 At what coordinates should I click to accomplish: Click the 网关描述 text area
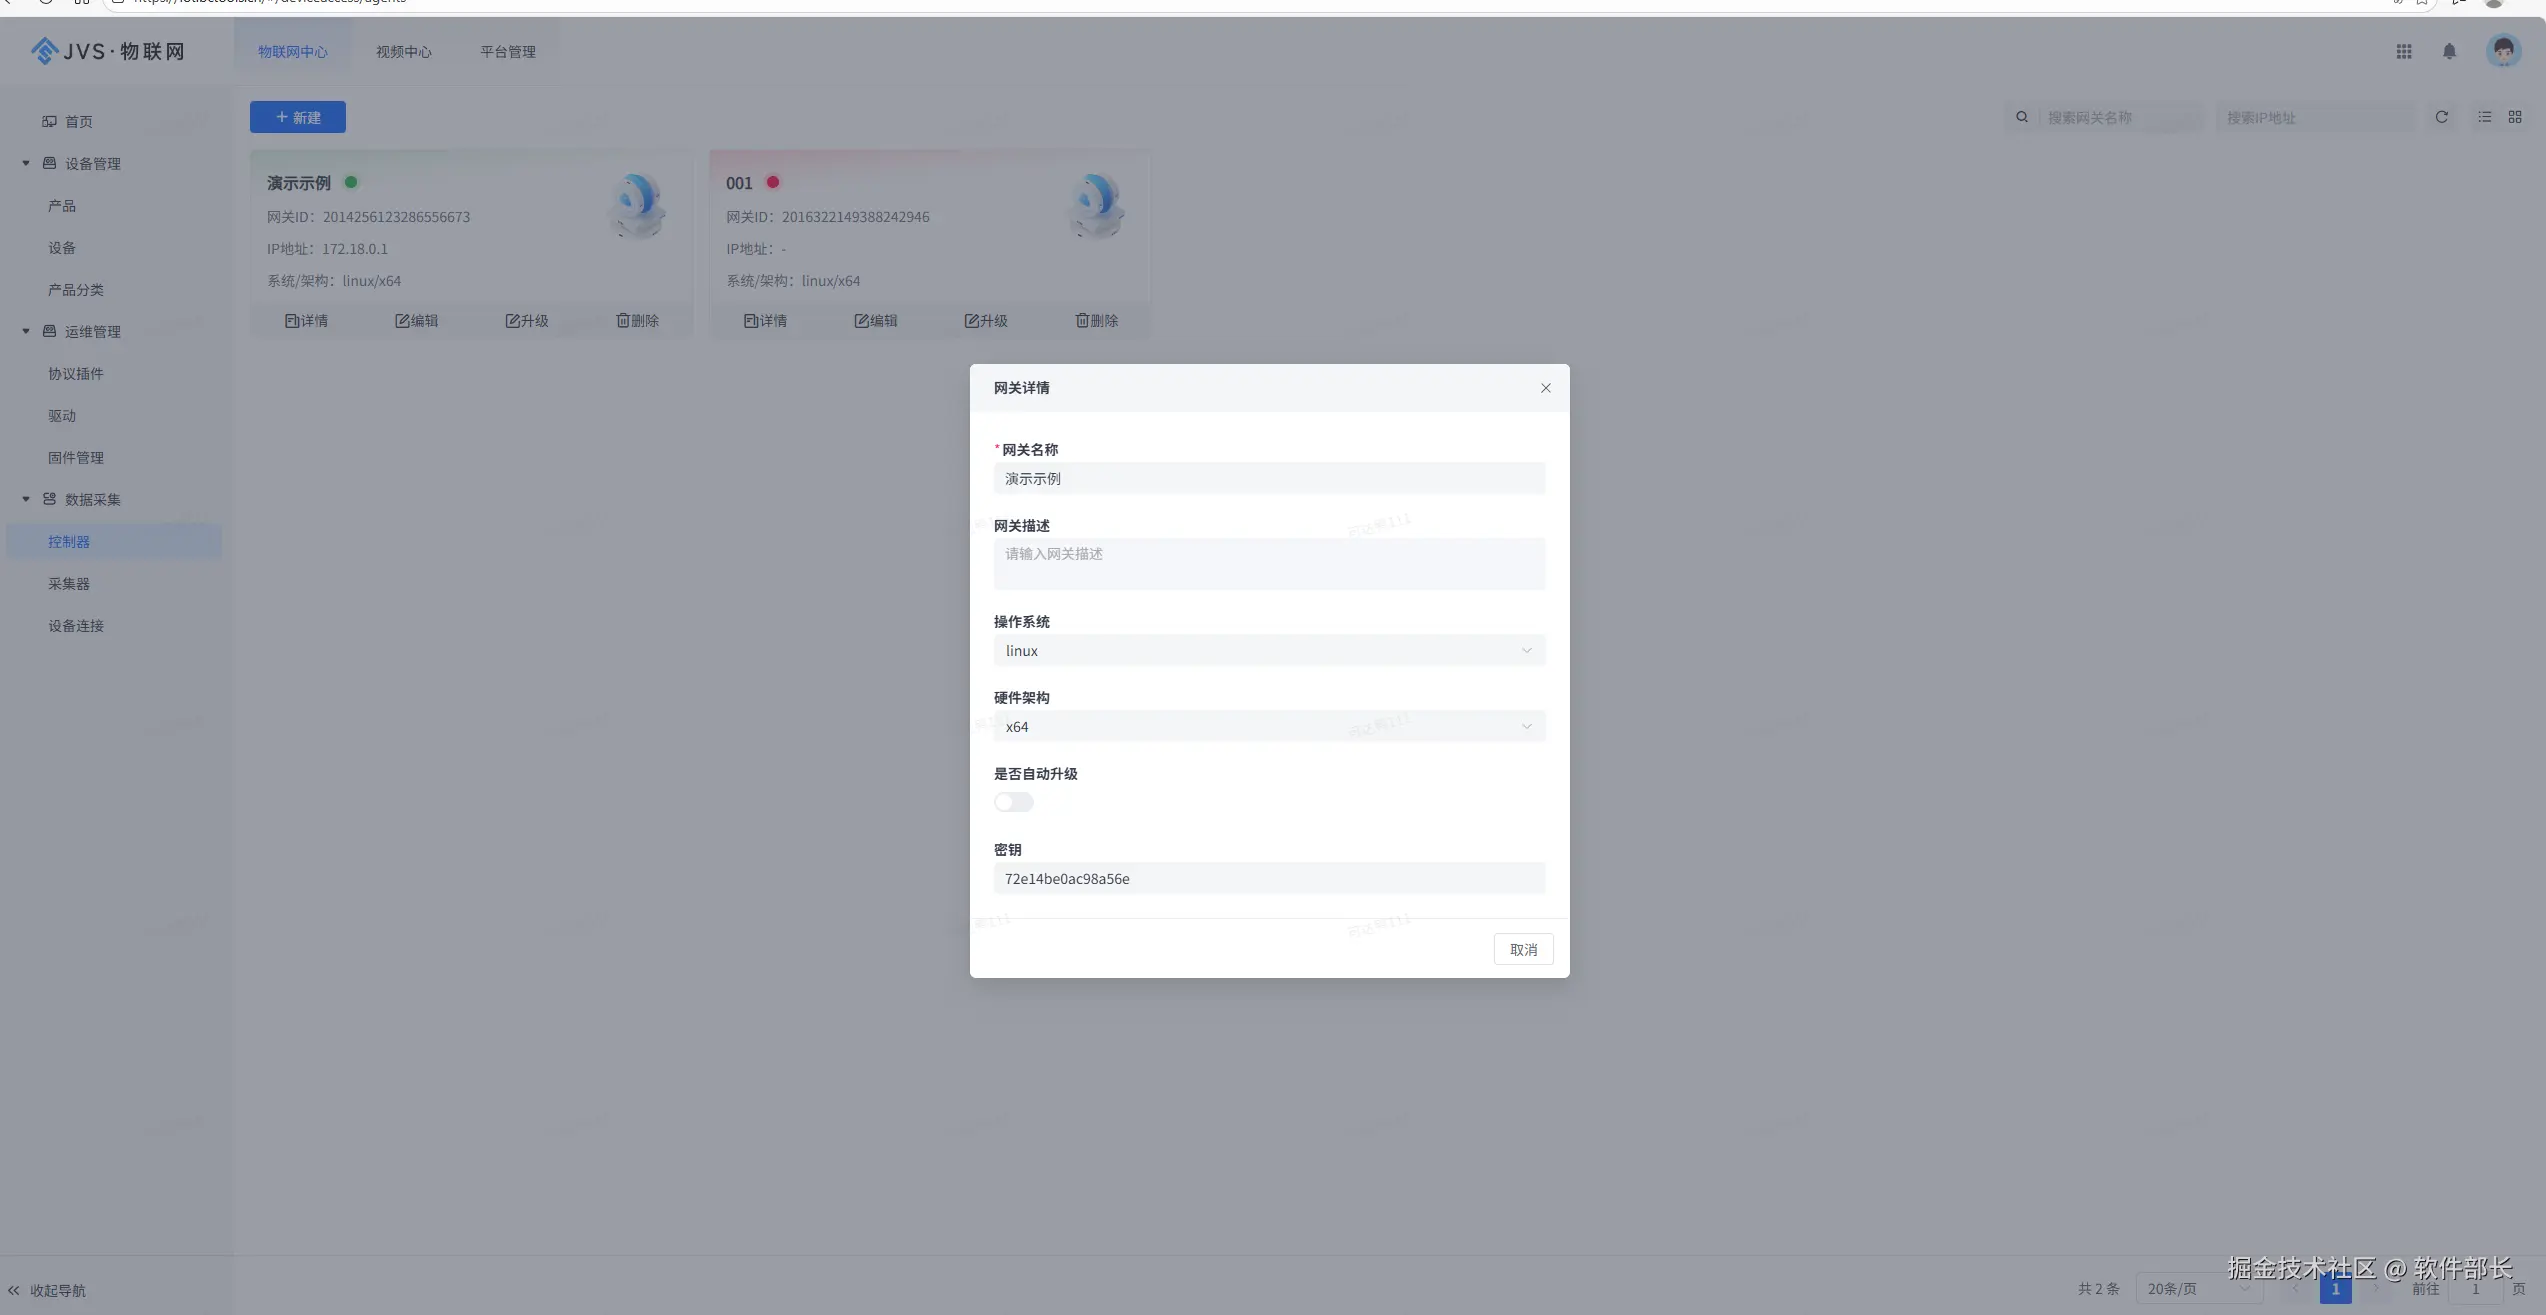click(1268, 564)
